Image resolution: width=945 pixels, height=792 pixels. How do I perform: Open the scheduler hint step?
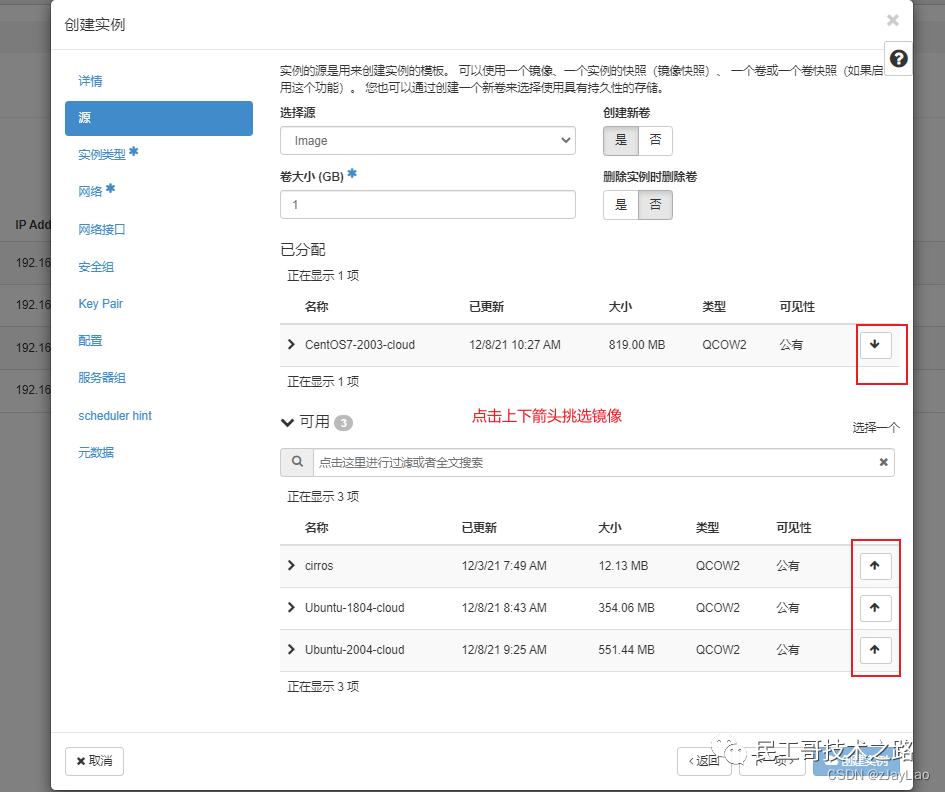(115, 415)
